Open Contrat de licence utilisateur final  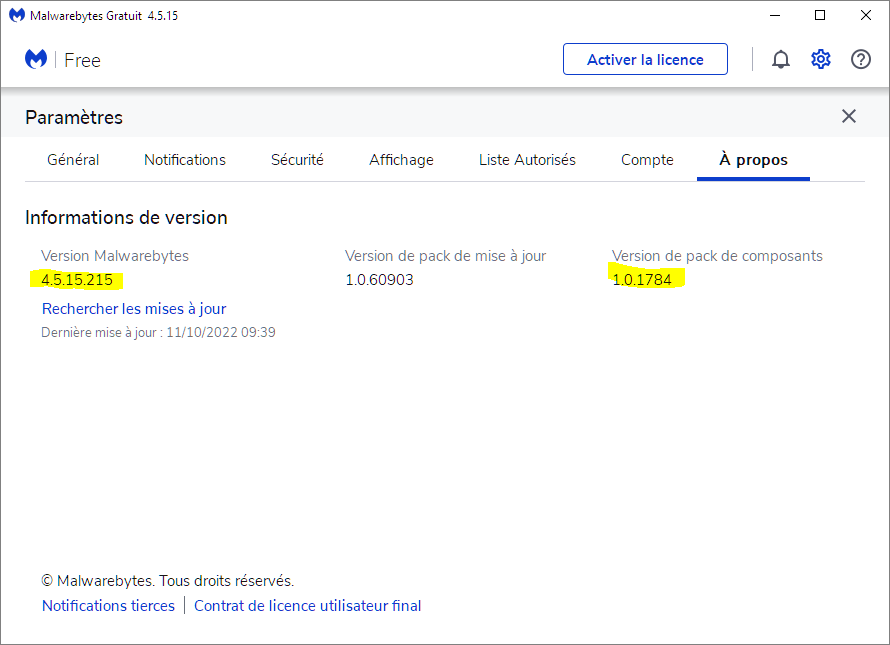[x=308, y=606]
